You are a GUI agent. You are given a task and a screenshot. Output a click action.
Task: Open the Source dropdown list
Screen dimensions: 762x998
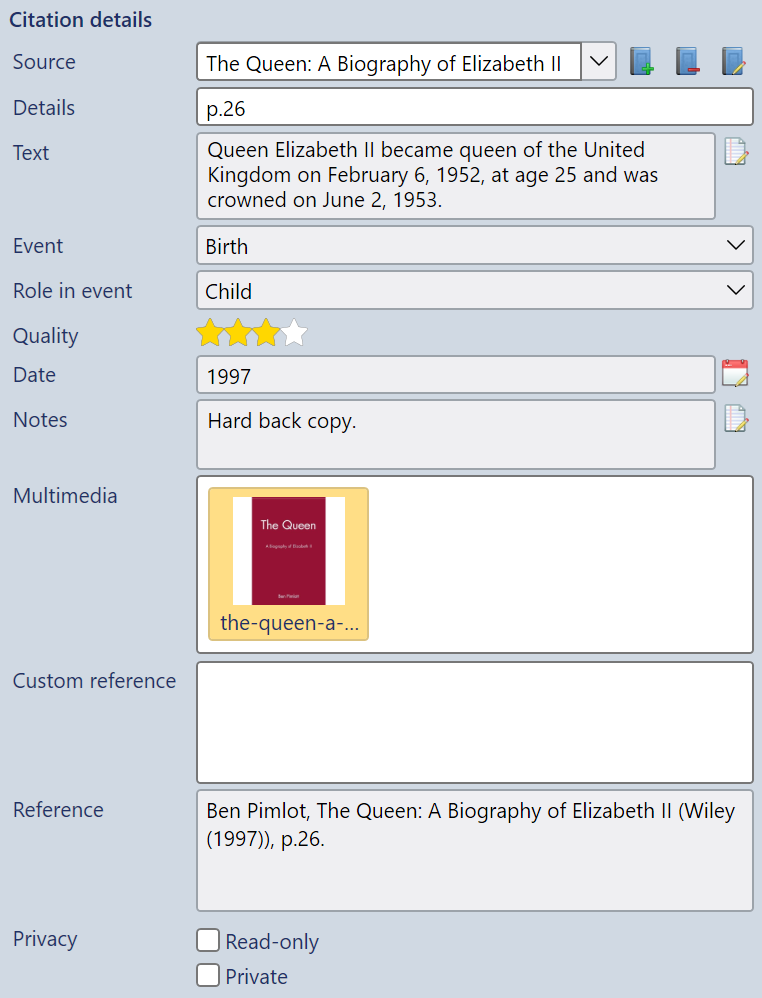point(599,61)
